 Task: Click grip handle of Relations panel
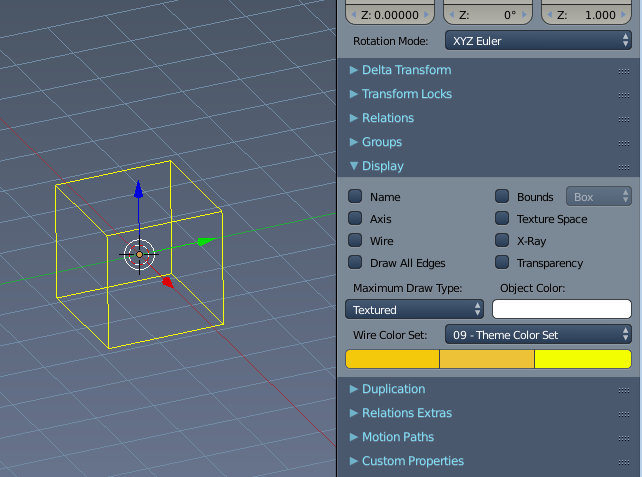click(x=624, y=119)
